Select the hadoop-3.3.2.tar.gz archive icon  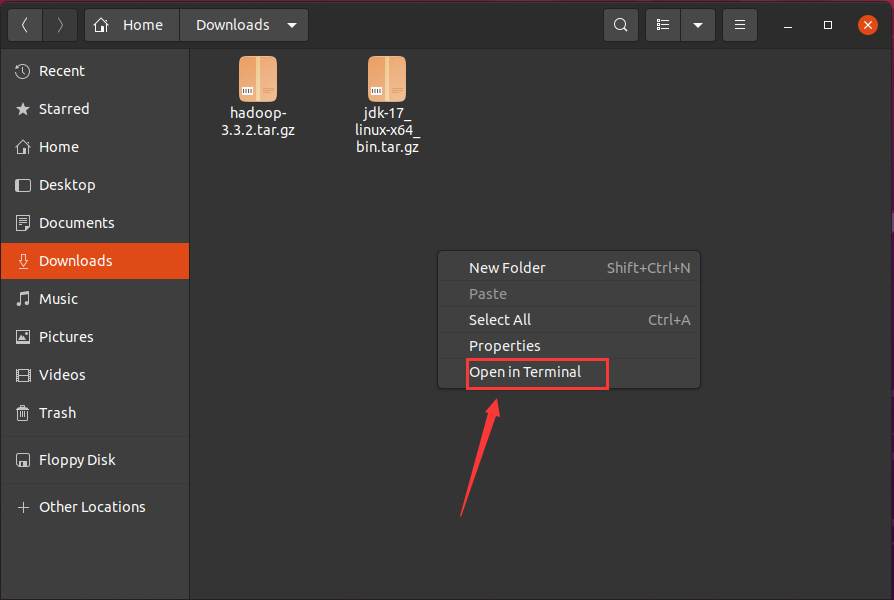[258, 79]
